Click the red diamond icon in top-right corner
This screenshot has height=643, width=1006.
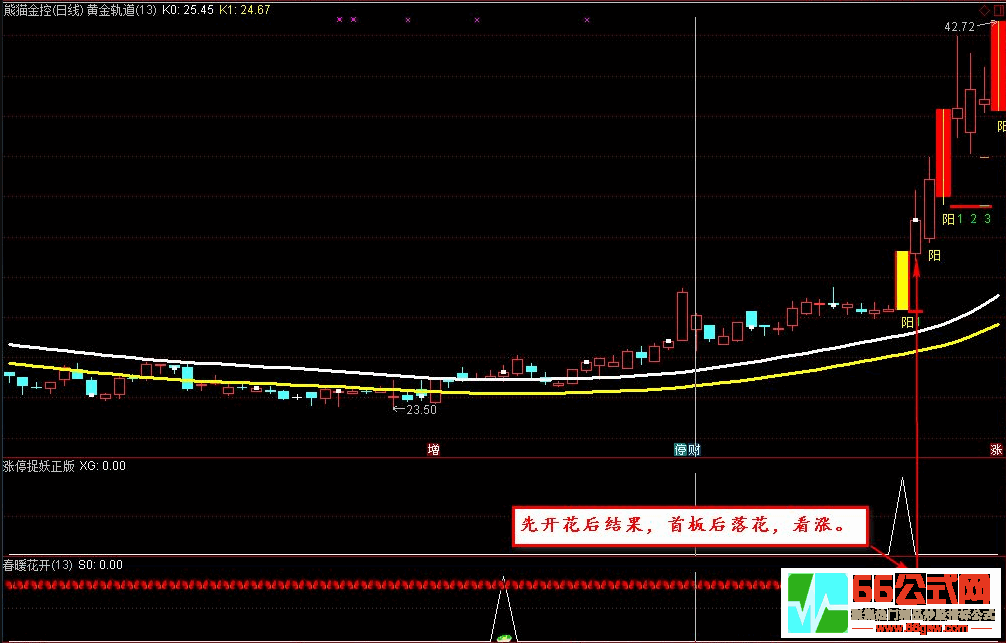984,10
